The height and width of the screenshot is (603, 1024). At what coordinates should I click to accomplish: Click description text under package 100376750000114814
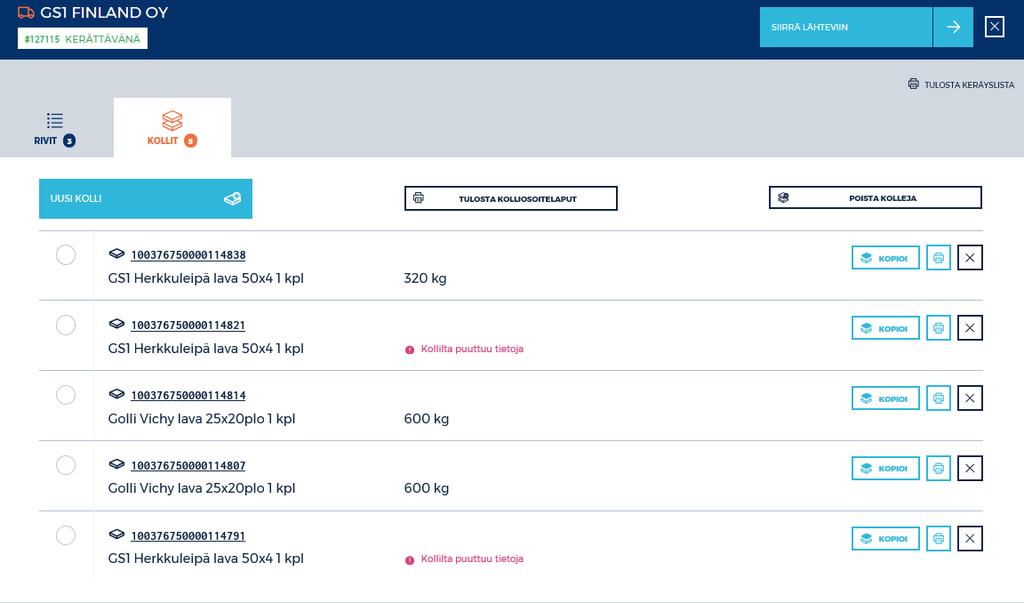[202, 419]
